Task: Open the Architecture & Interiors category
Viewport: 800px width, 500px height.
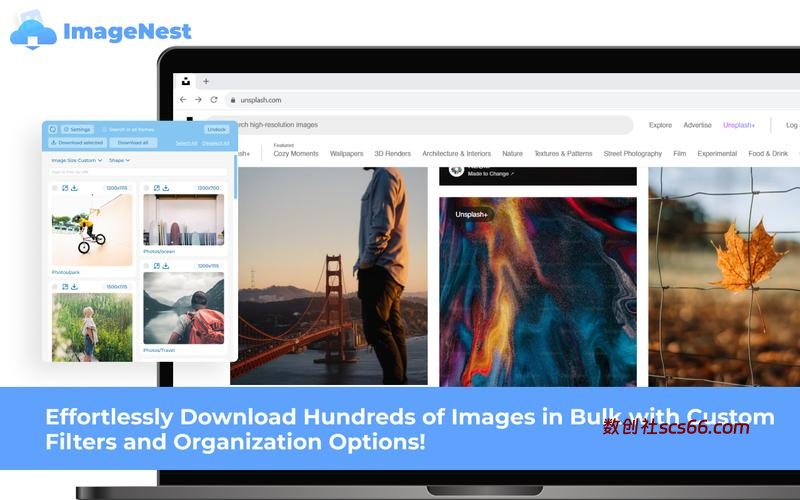Action: [456, 154]
